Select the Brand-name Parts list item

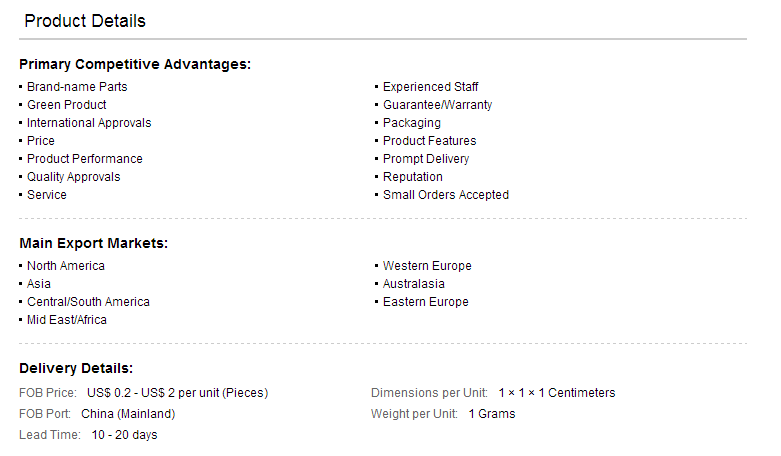click(77, 87)
